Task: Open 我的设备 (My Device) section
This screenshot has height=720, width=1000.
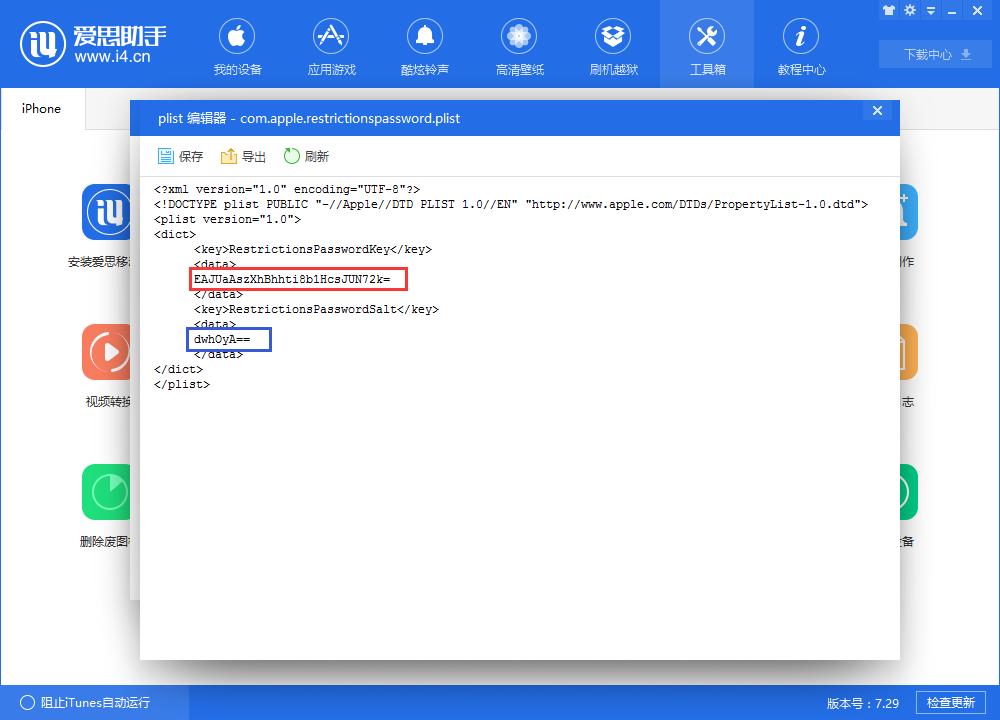Action: point(237,48)
